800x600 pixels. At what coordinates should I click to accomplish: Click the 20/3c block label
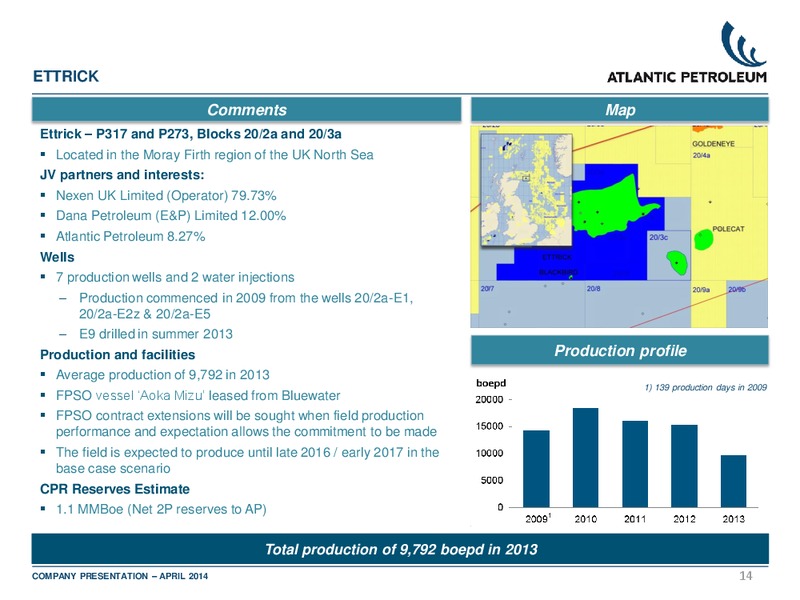(658, 237)
